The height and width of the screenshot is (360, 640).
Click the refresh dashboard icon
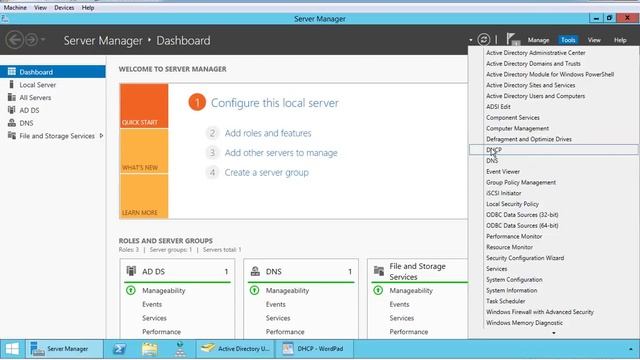[484, 40]
